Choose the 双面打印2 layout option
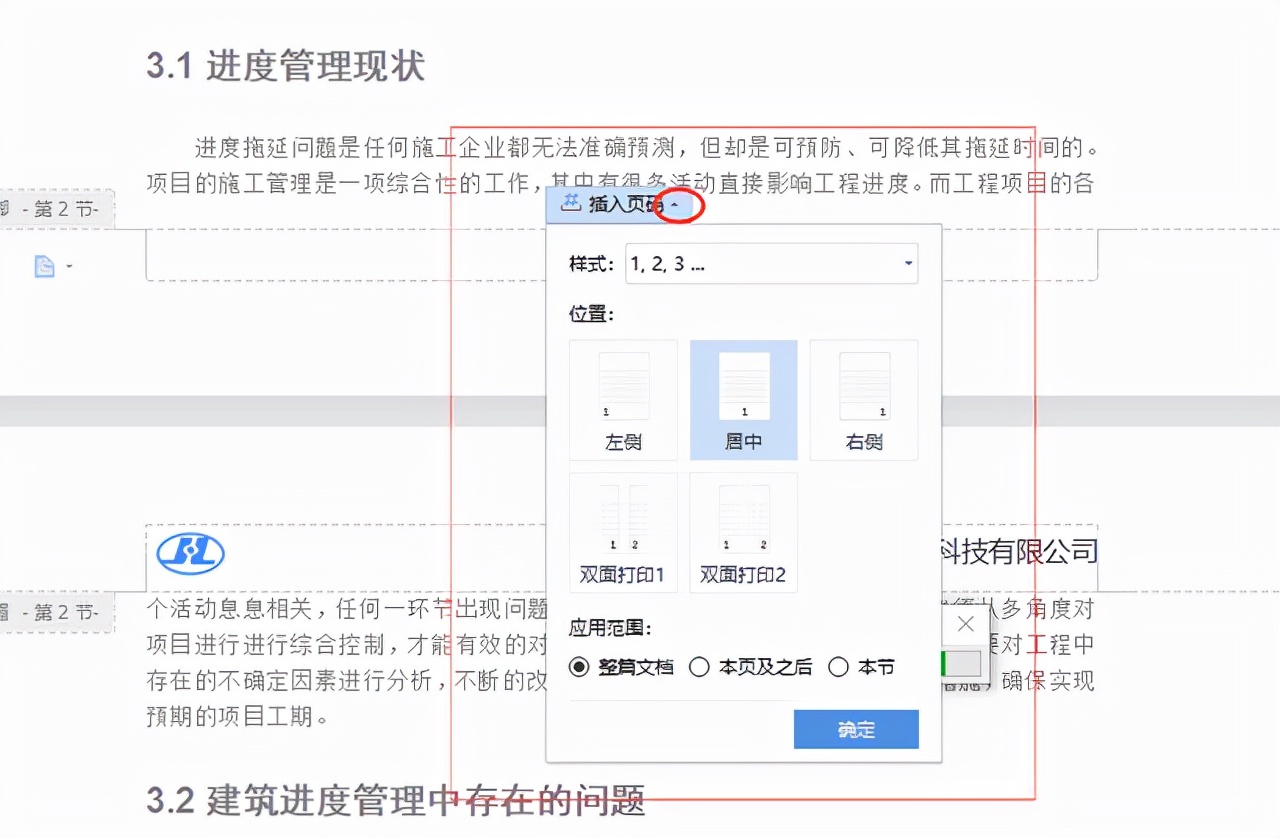 (x=743, y=532)
